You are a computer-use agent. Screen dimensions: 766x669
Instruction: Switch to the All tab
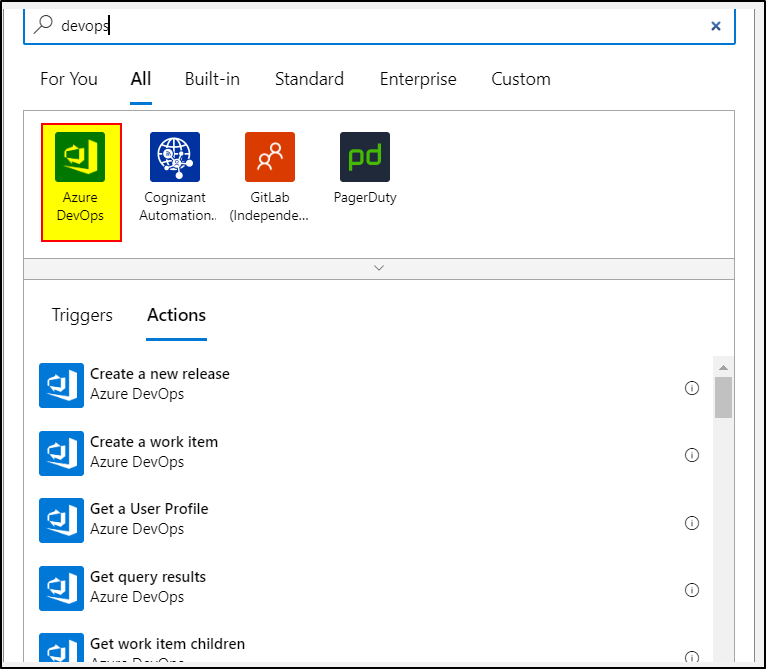[141, 79]
